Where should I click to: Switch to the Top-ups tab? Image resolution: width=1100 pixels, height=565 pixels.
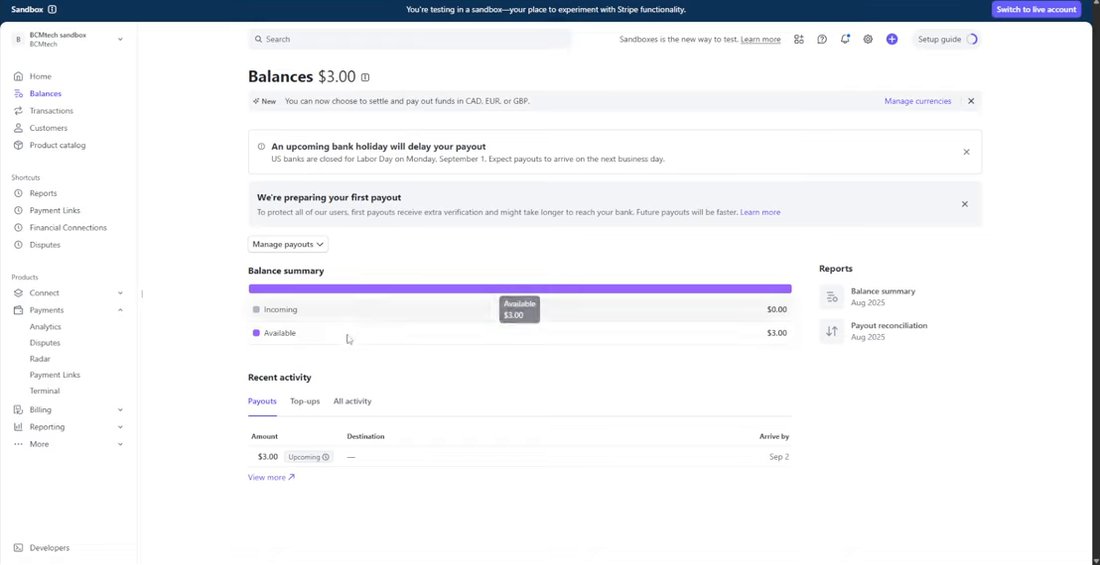(x=305, y=401)
